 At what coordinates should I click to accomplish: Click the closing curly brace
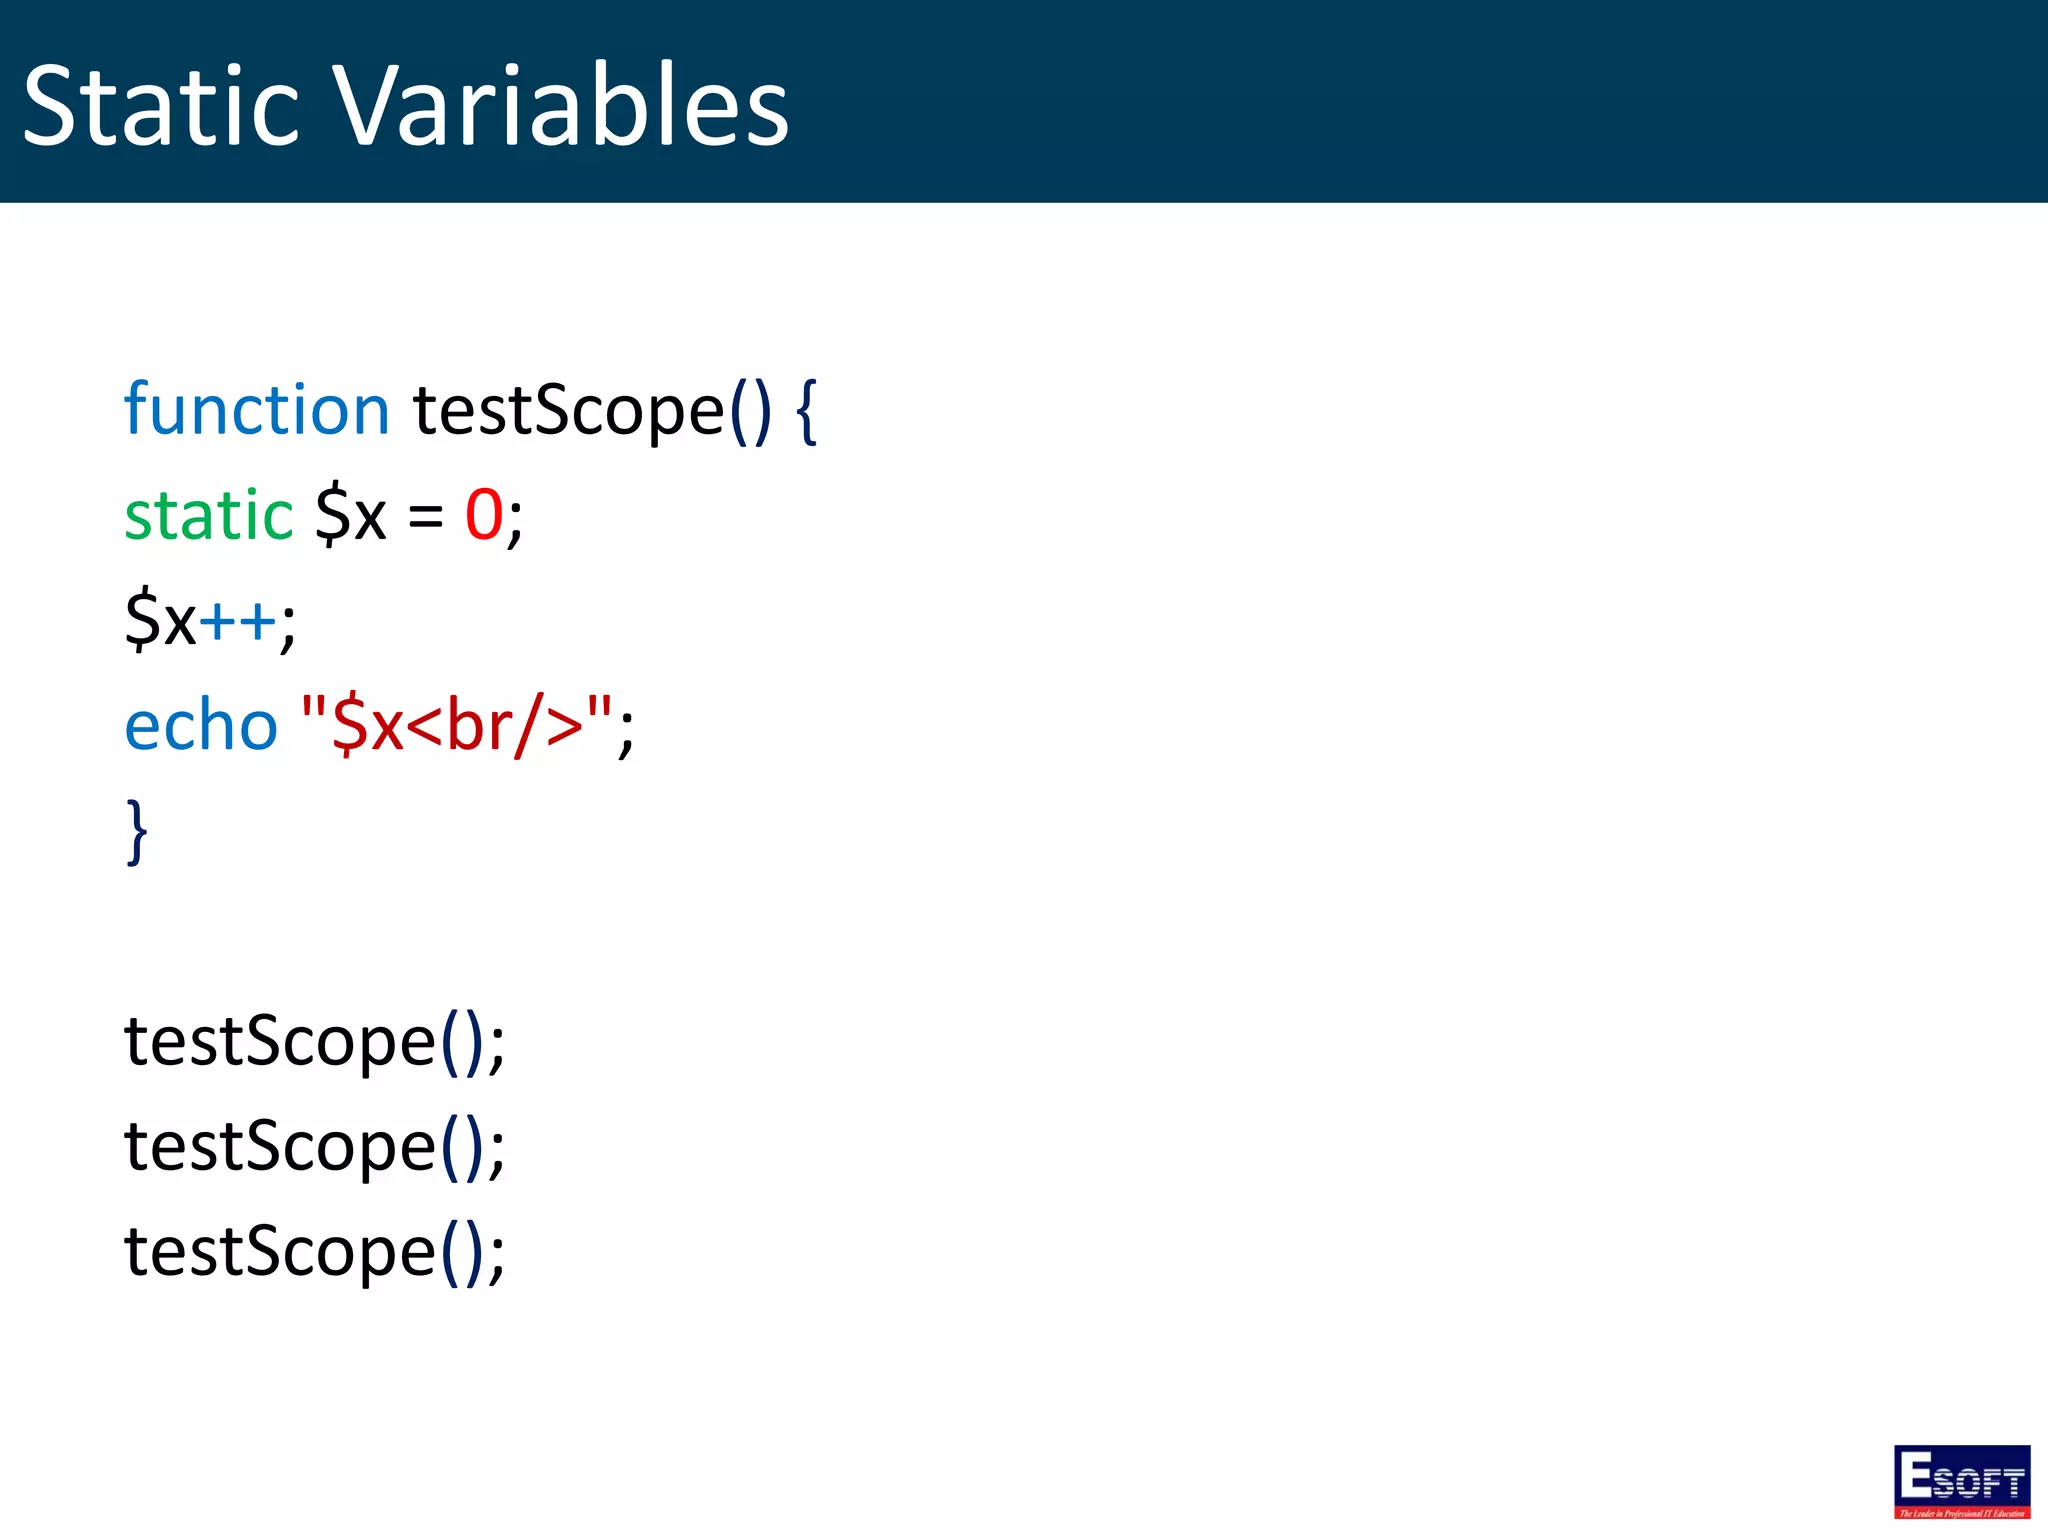tap(137, 831)
